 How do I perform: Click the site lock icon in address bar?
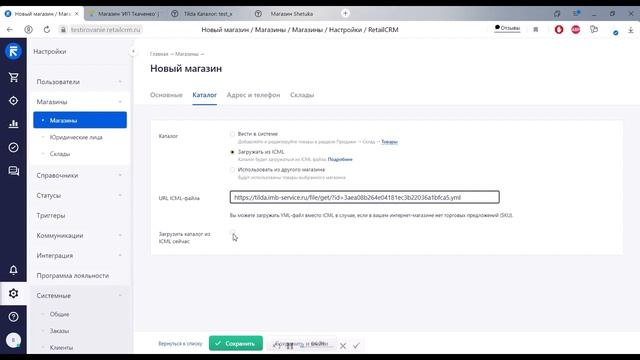[63, 30]
